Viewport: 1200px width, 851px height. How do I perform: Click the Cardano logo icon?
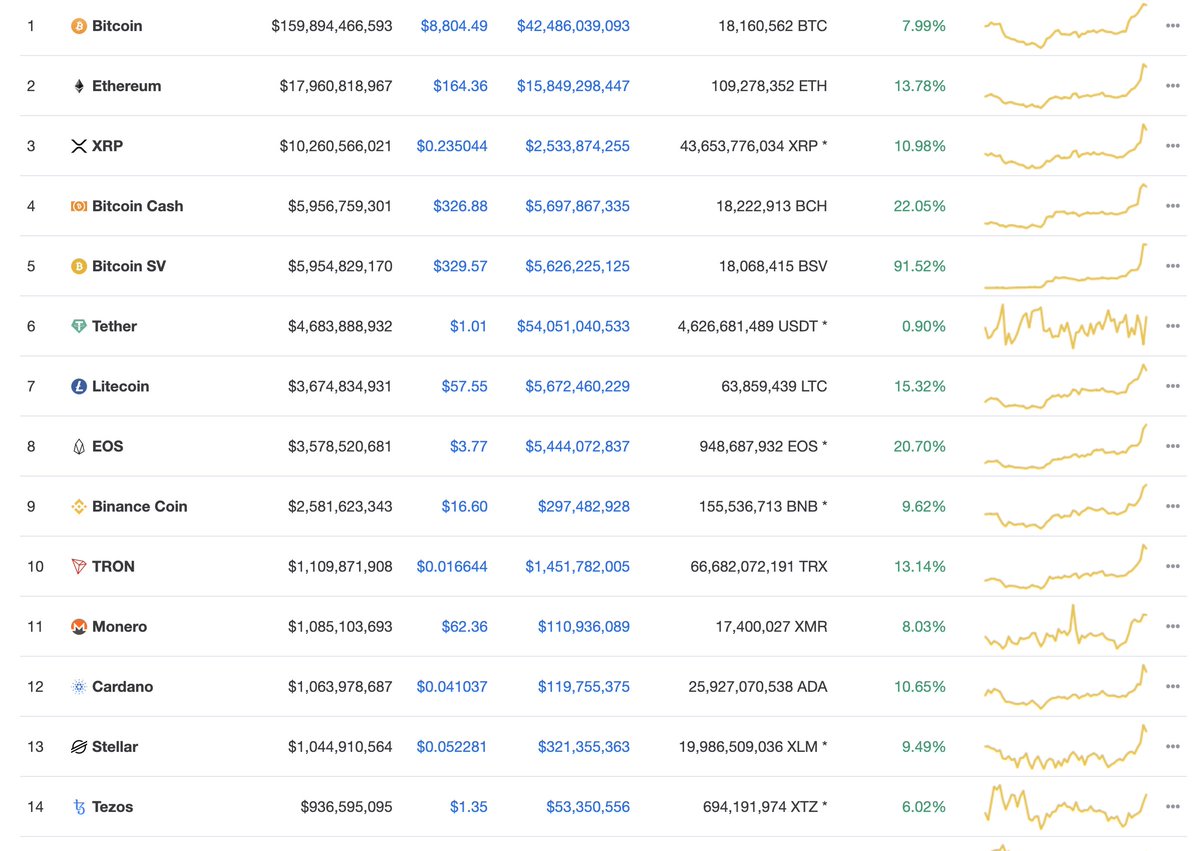tap(79, 686)
